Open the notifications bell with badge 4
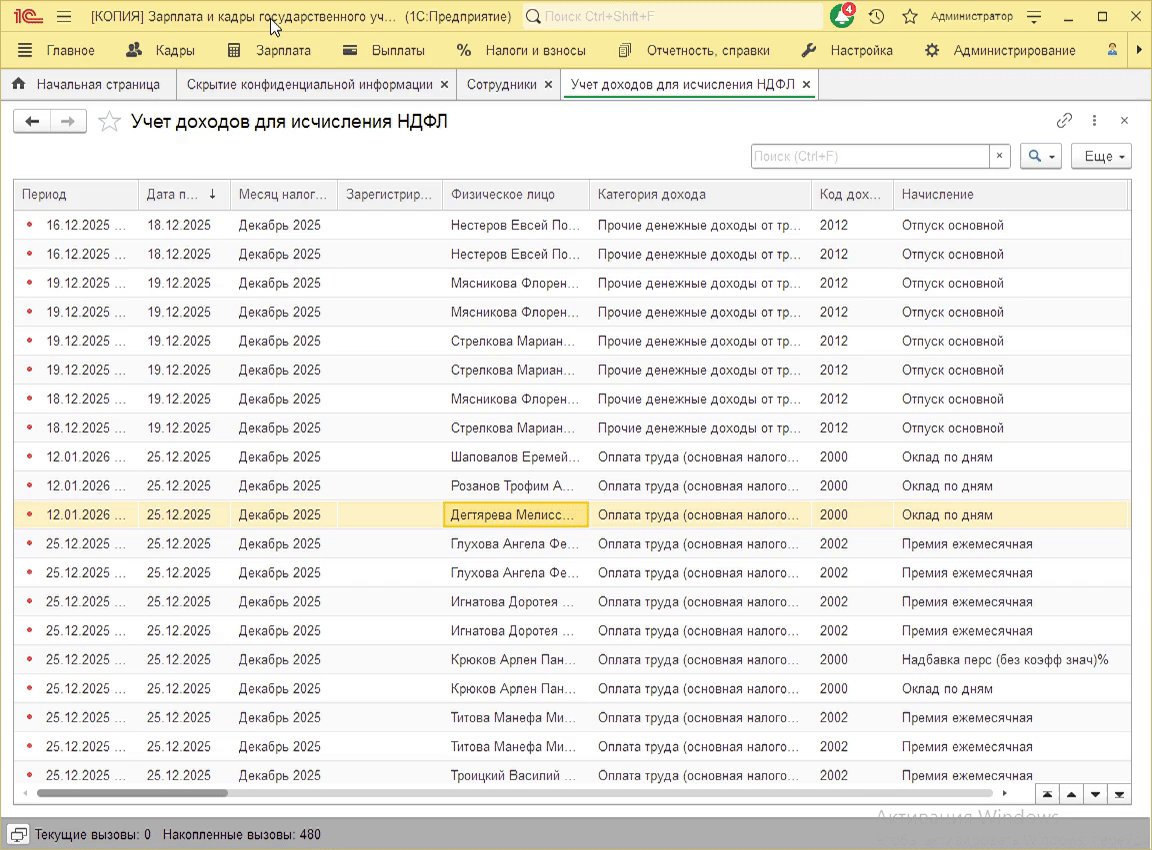Screen dimensions: 1152x850 tap(842, 15)
